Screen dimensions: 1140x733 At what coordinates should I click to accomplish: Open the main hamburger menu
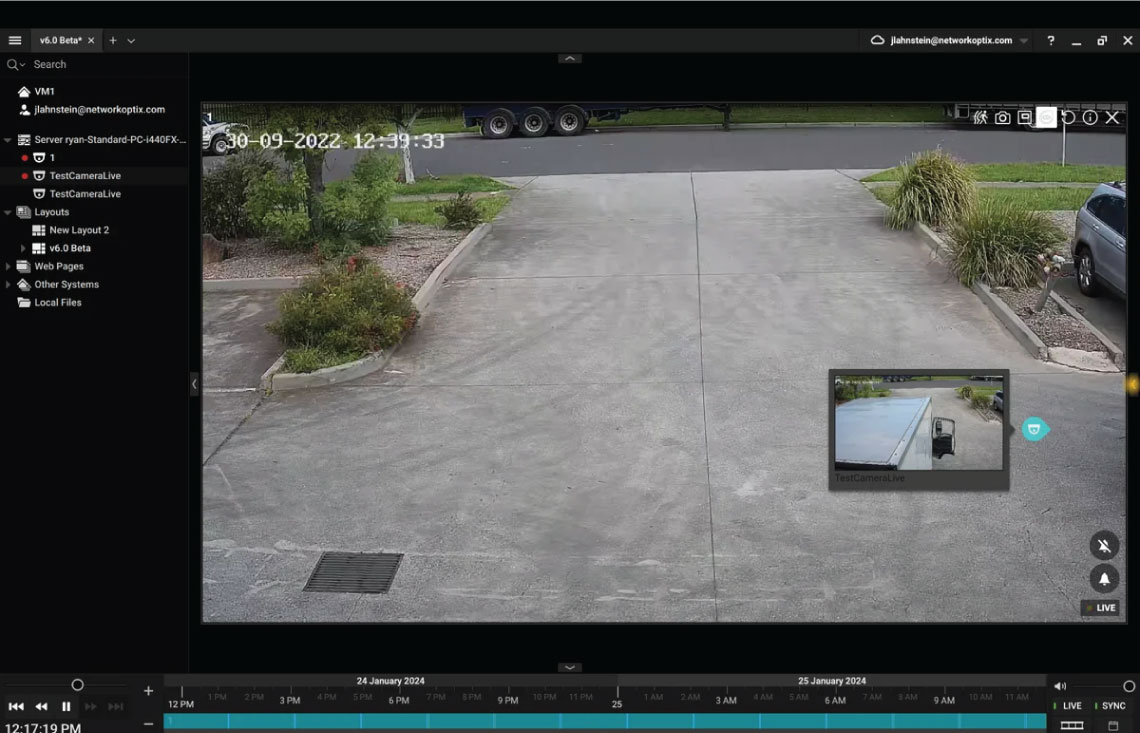coord(15,40)
